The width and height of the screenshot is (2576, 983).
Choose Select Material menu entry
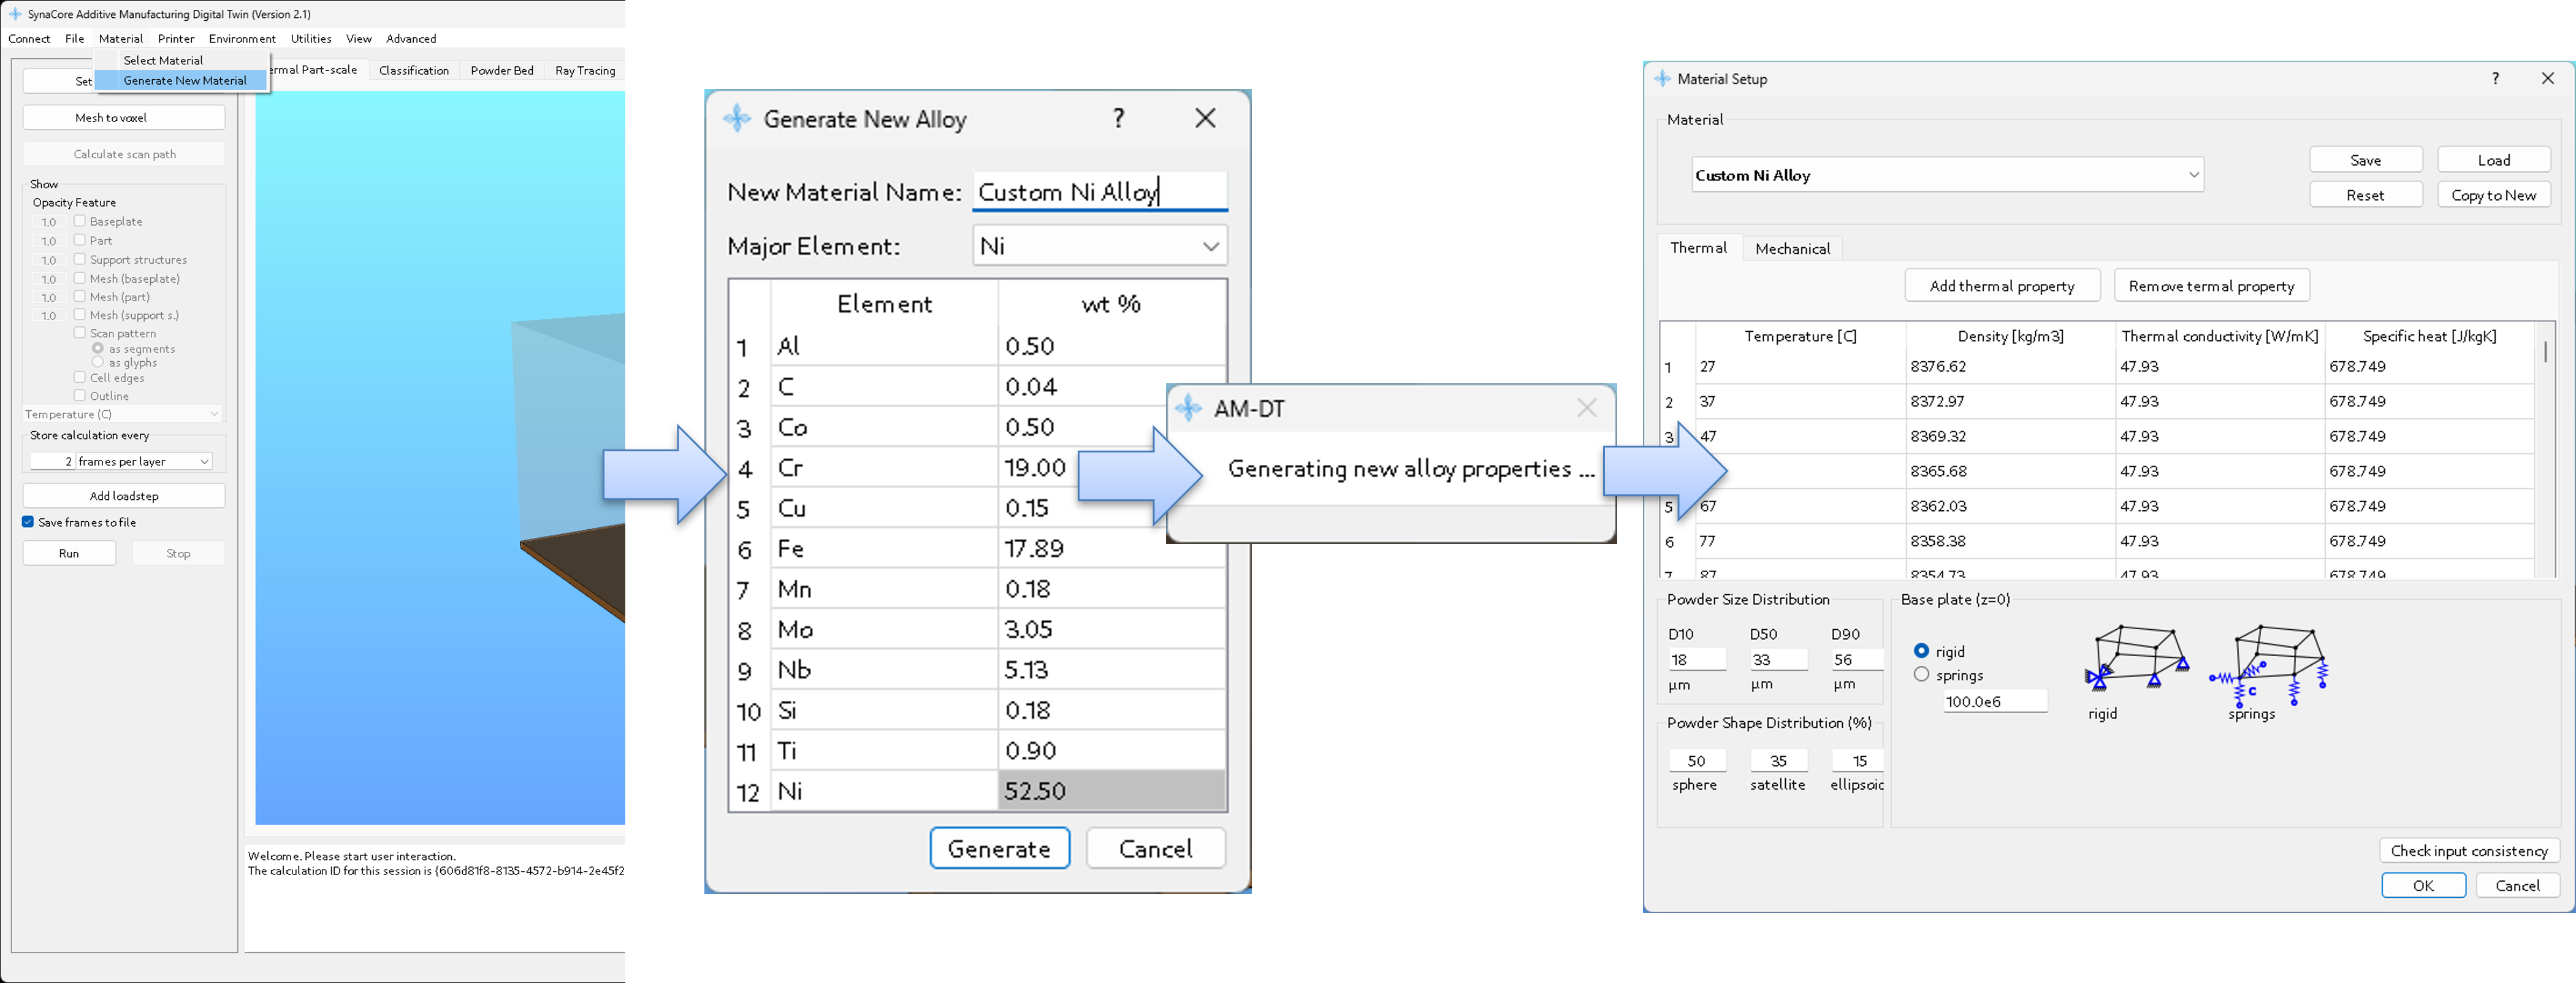coord(181,60)
